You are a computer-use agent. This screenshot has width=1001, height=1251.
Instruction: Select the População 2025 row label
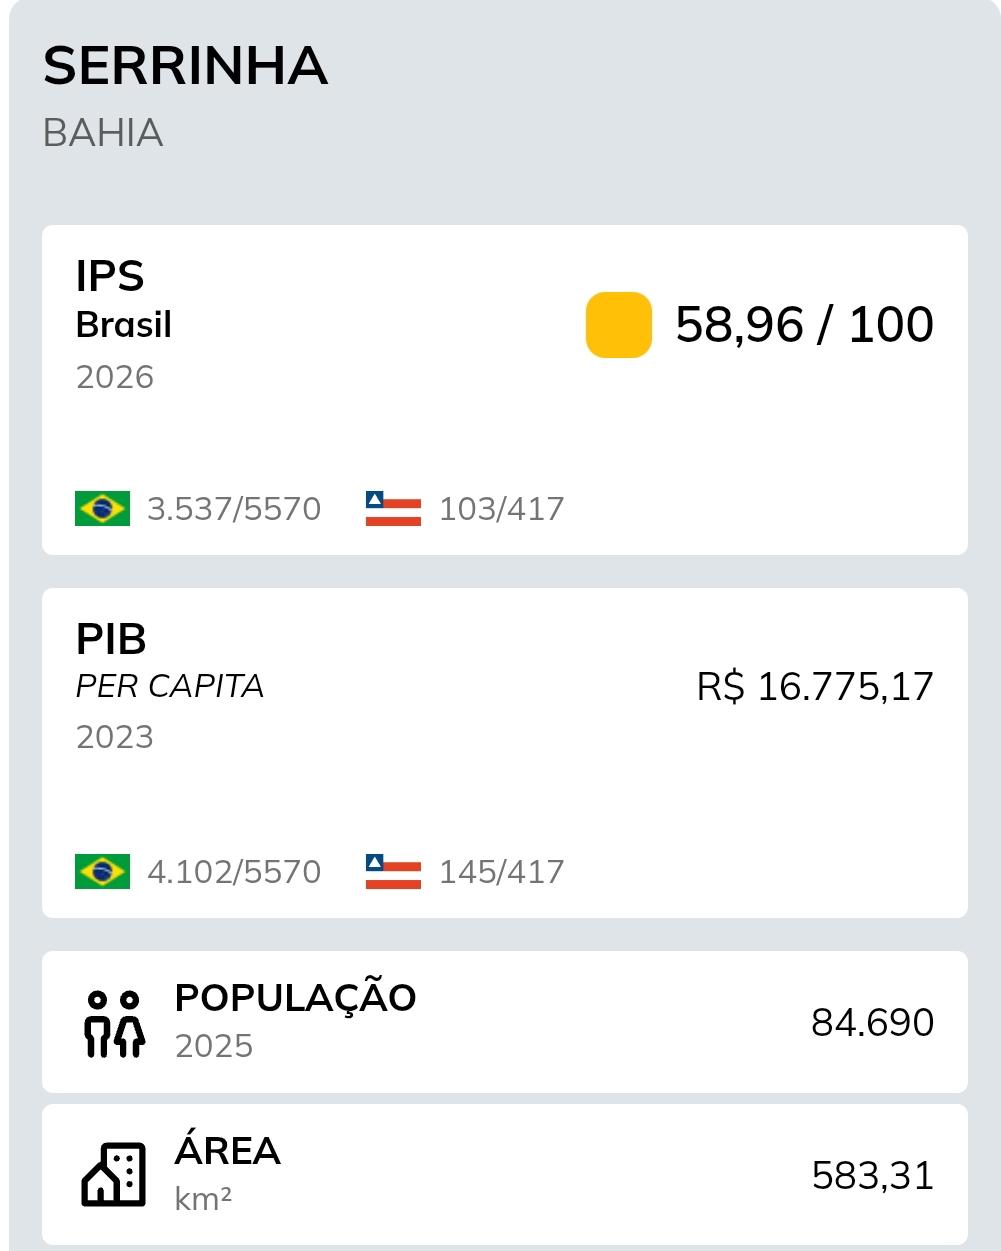295,1021
